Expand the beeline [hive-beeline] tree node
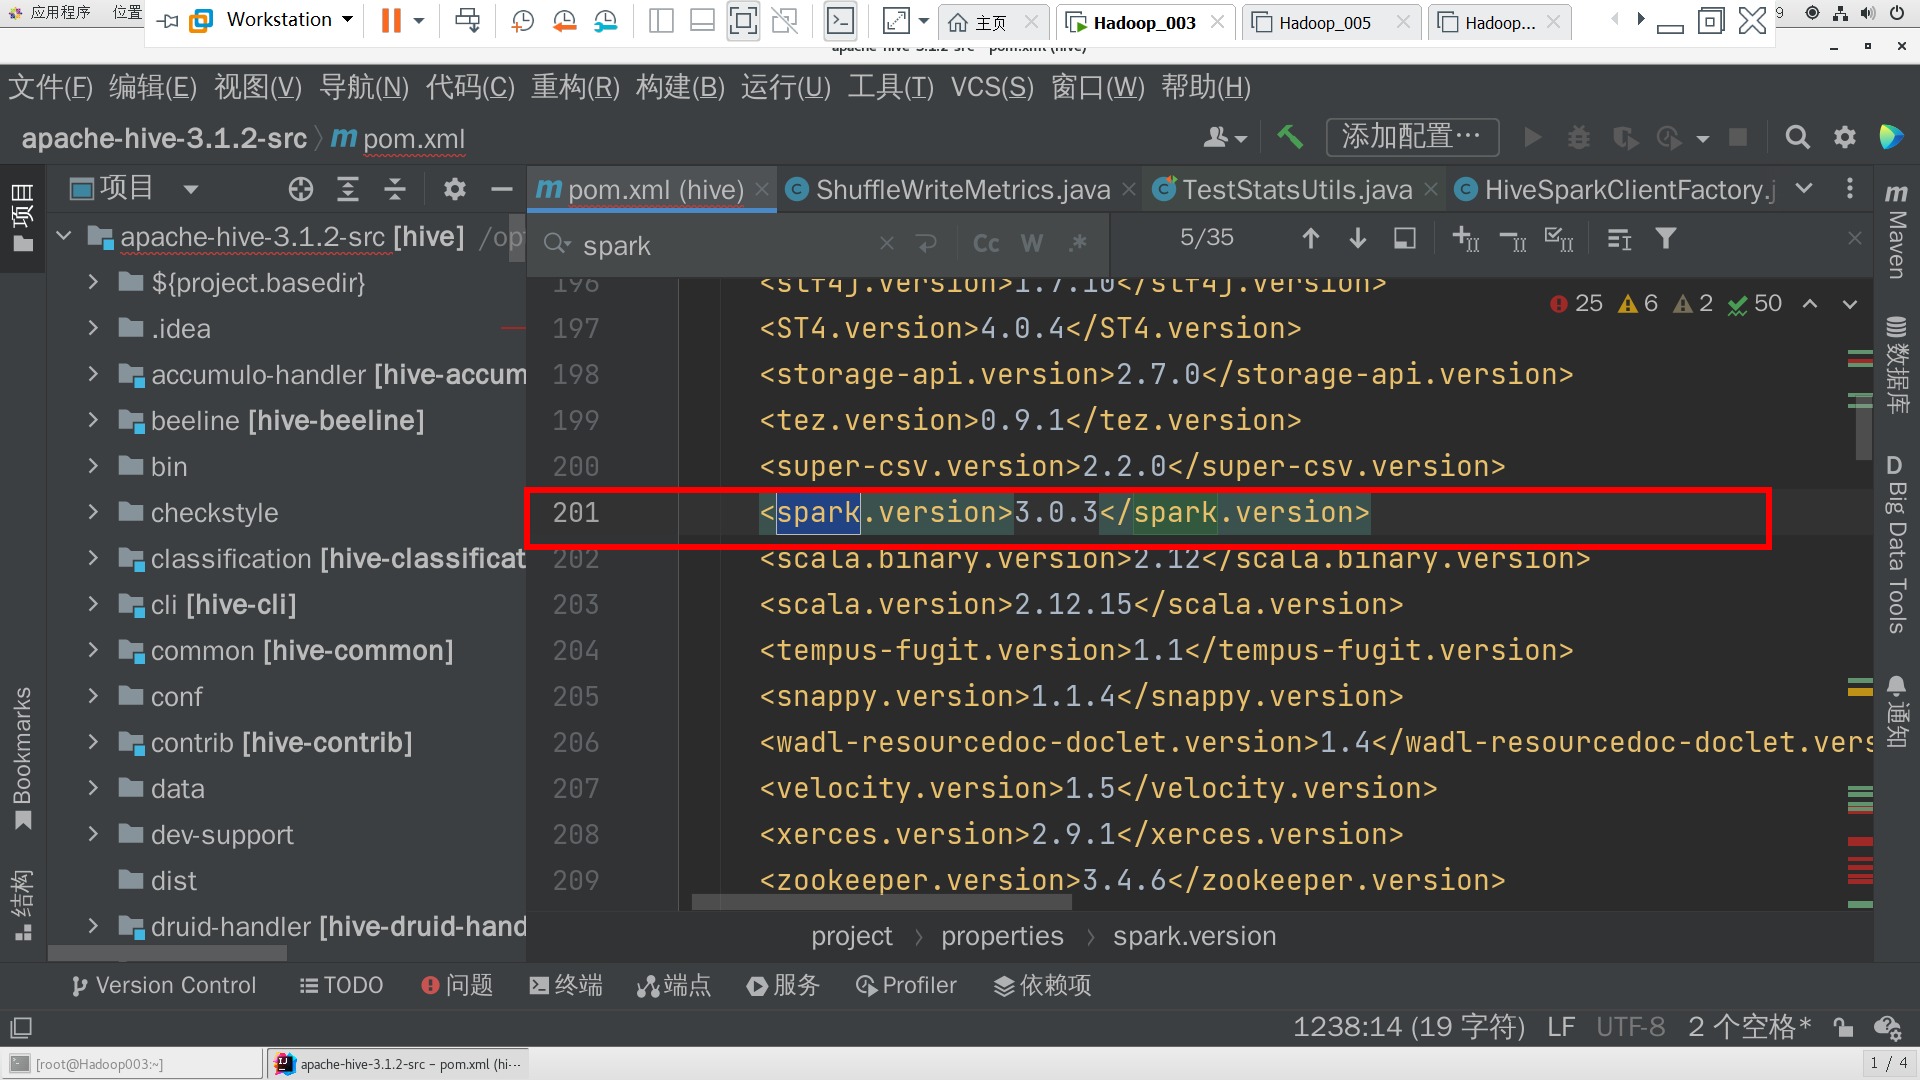The width and height of the screenshot is (1920, 1080). pos(93,420)
